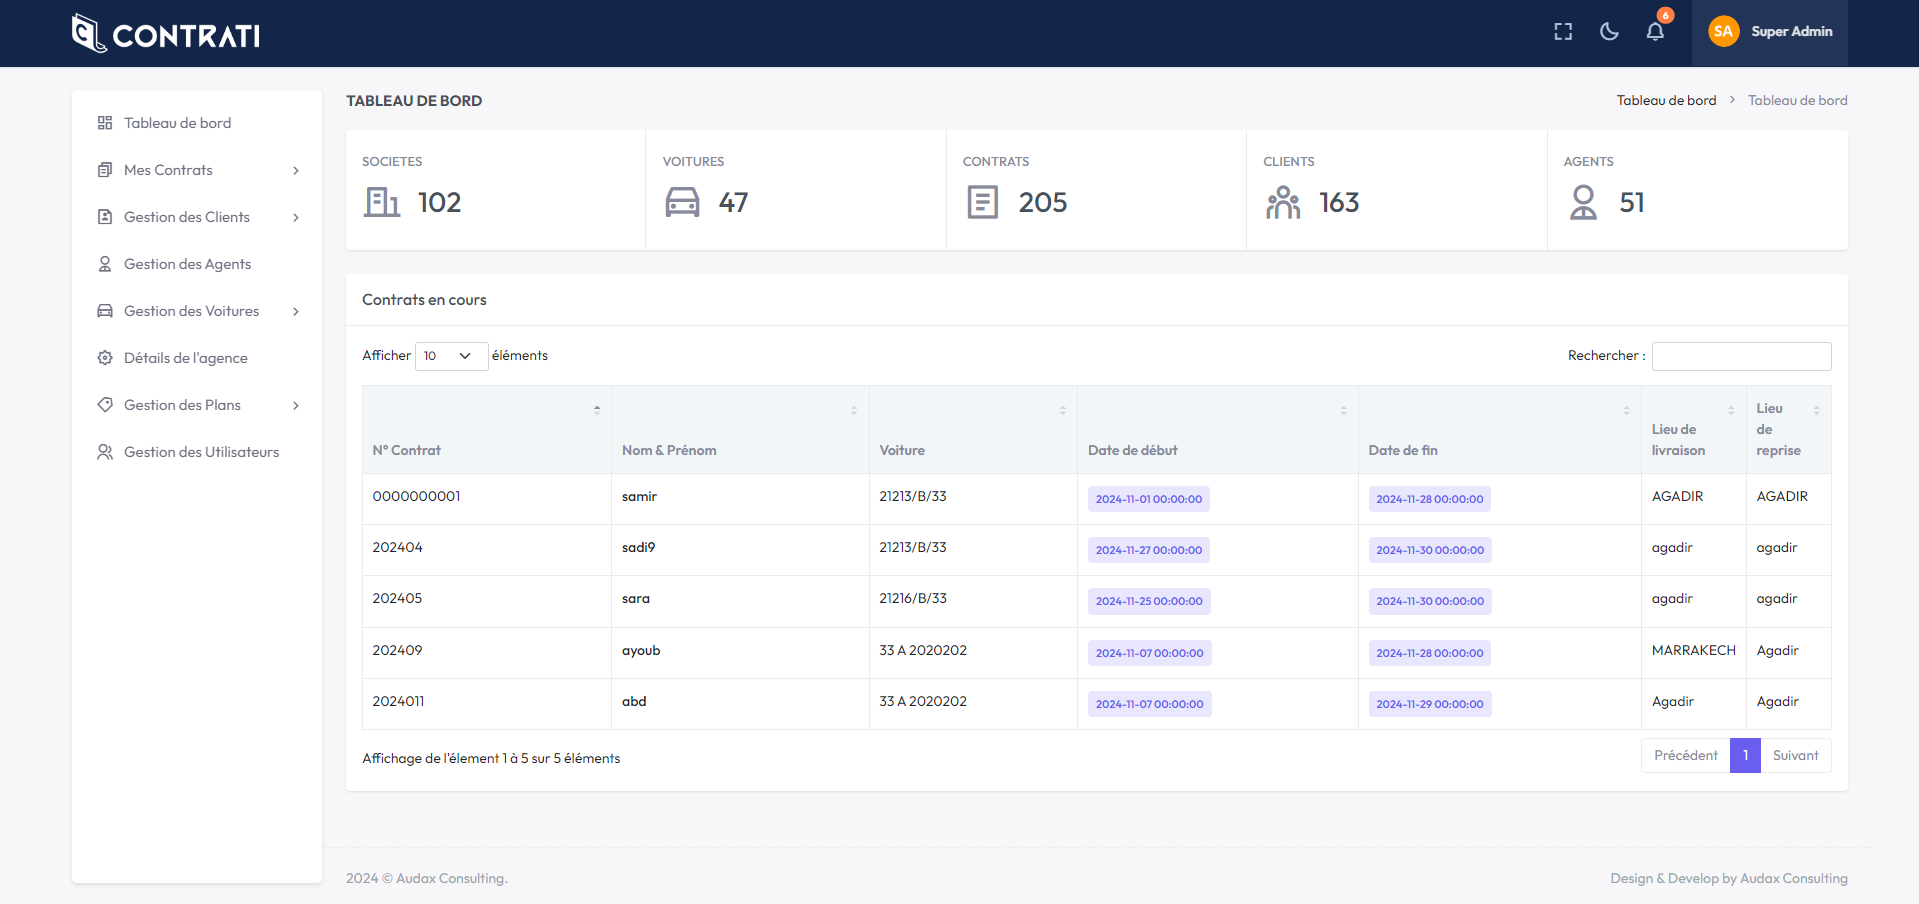Click the Societes building icon
The width and height of the screenshot is (1919, 904).
(381, 202)
